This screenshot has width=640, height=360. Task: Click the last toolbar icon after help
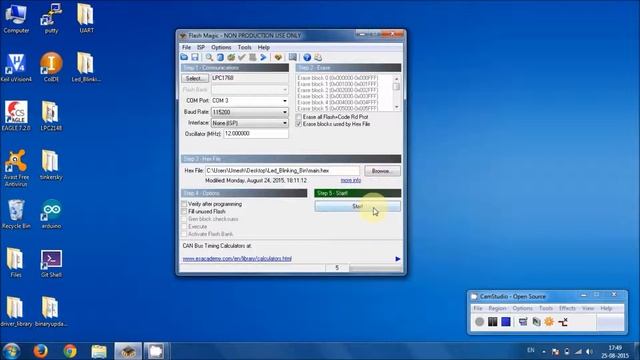pyautogui.click(x=318, y=58)
